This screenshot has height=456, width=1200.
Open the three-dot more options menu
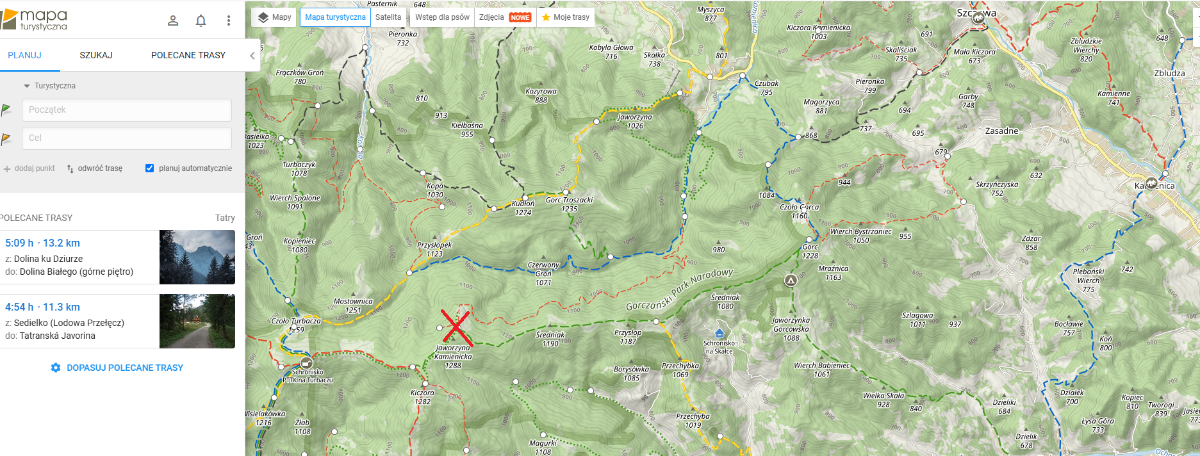click(x=229, y=20)
